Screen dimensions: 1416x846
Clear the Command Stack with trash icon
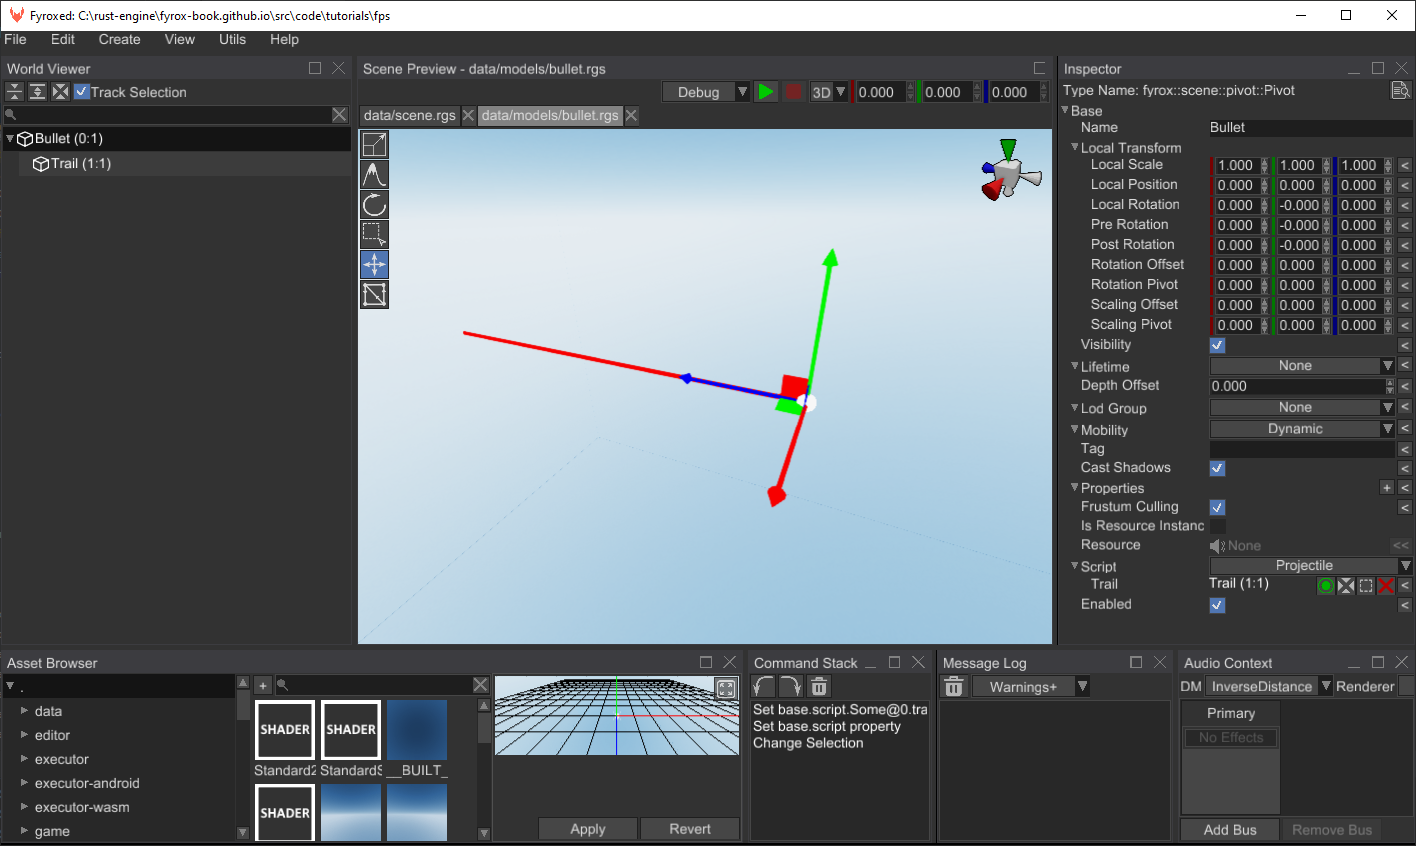(x=819, y=687)
